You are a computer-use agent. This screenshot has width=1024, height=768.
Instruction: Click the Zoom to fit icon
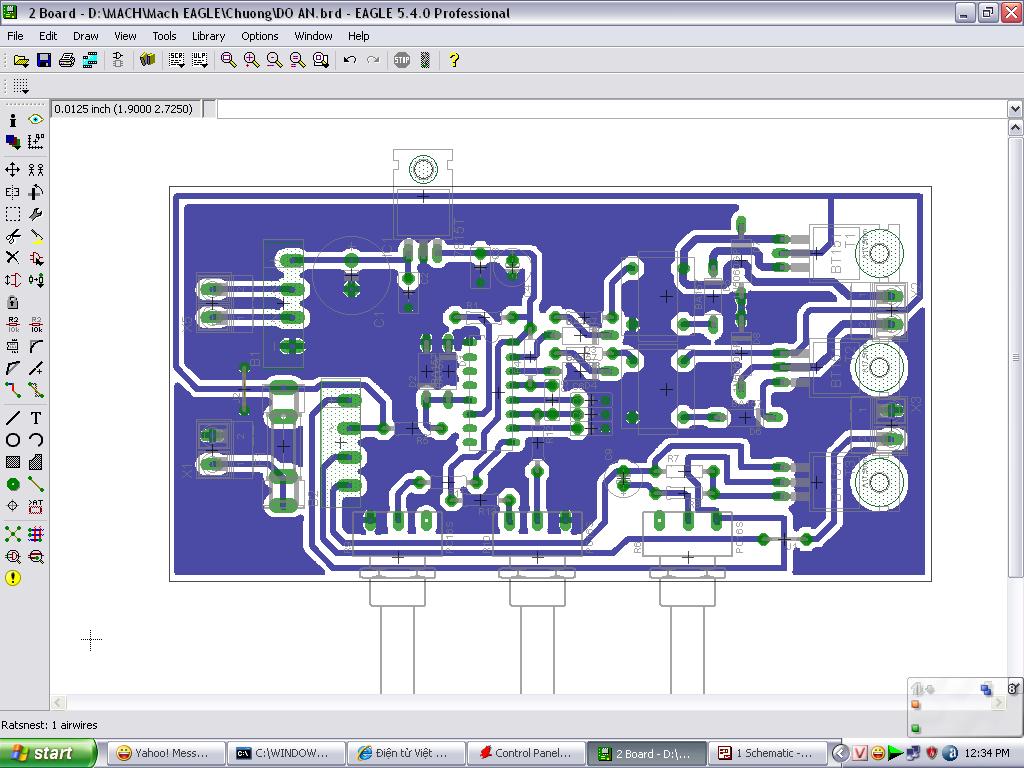click(229, 60)
